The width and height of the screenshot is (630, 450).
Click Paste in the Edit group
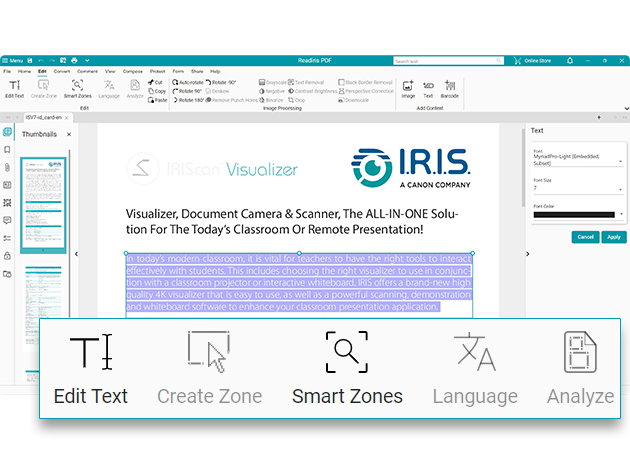point(158,100)
